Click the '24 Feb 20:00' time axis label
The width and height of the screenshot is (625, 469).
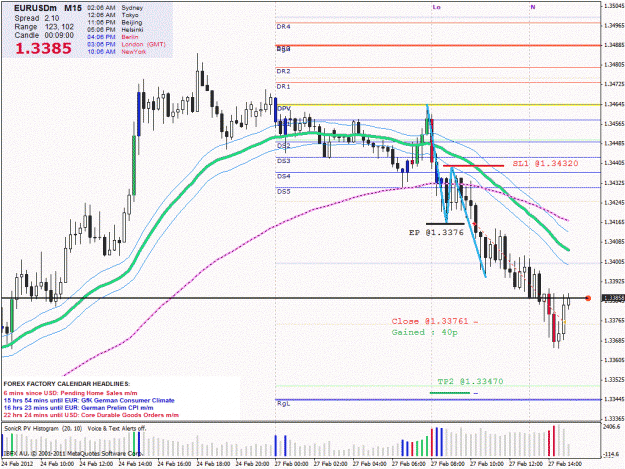point(253,464)
